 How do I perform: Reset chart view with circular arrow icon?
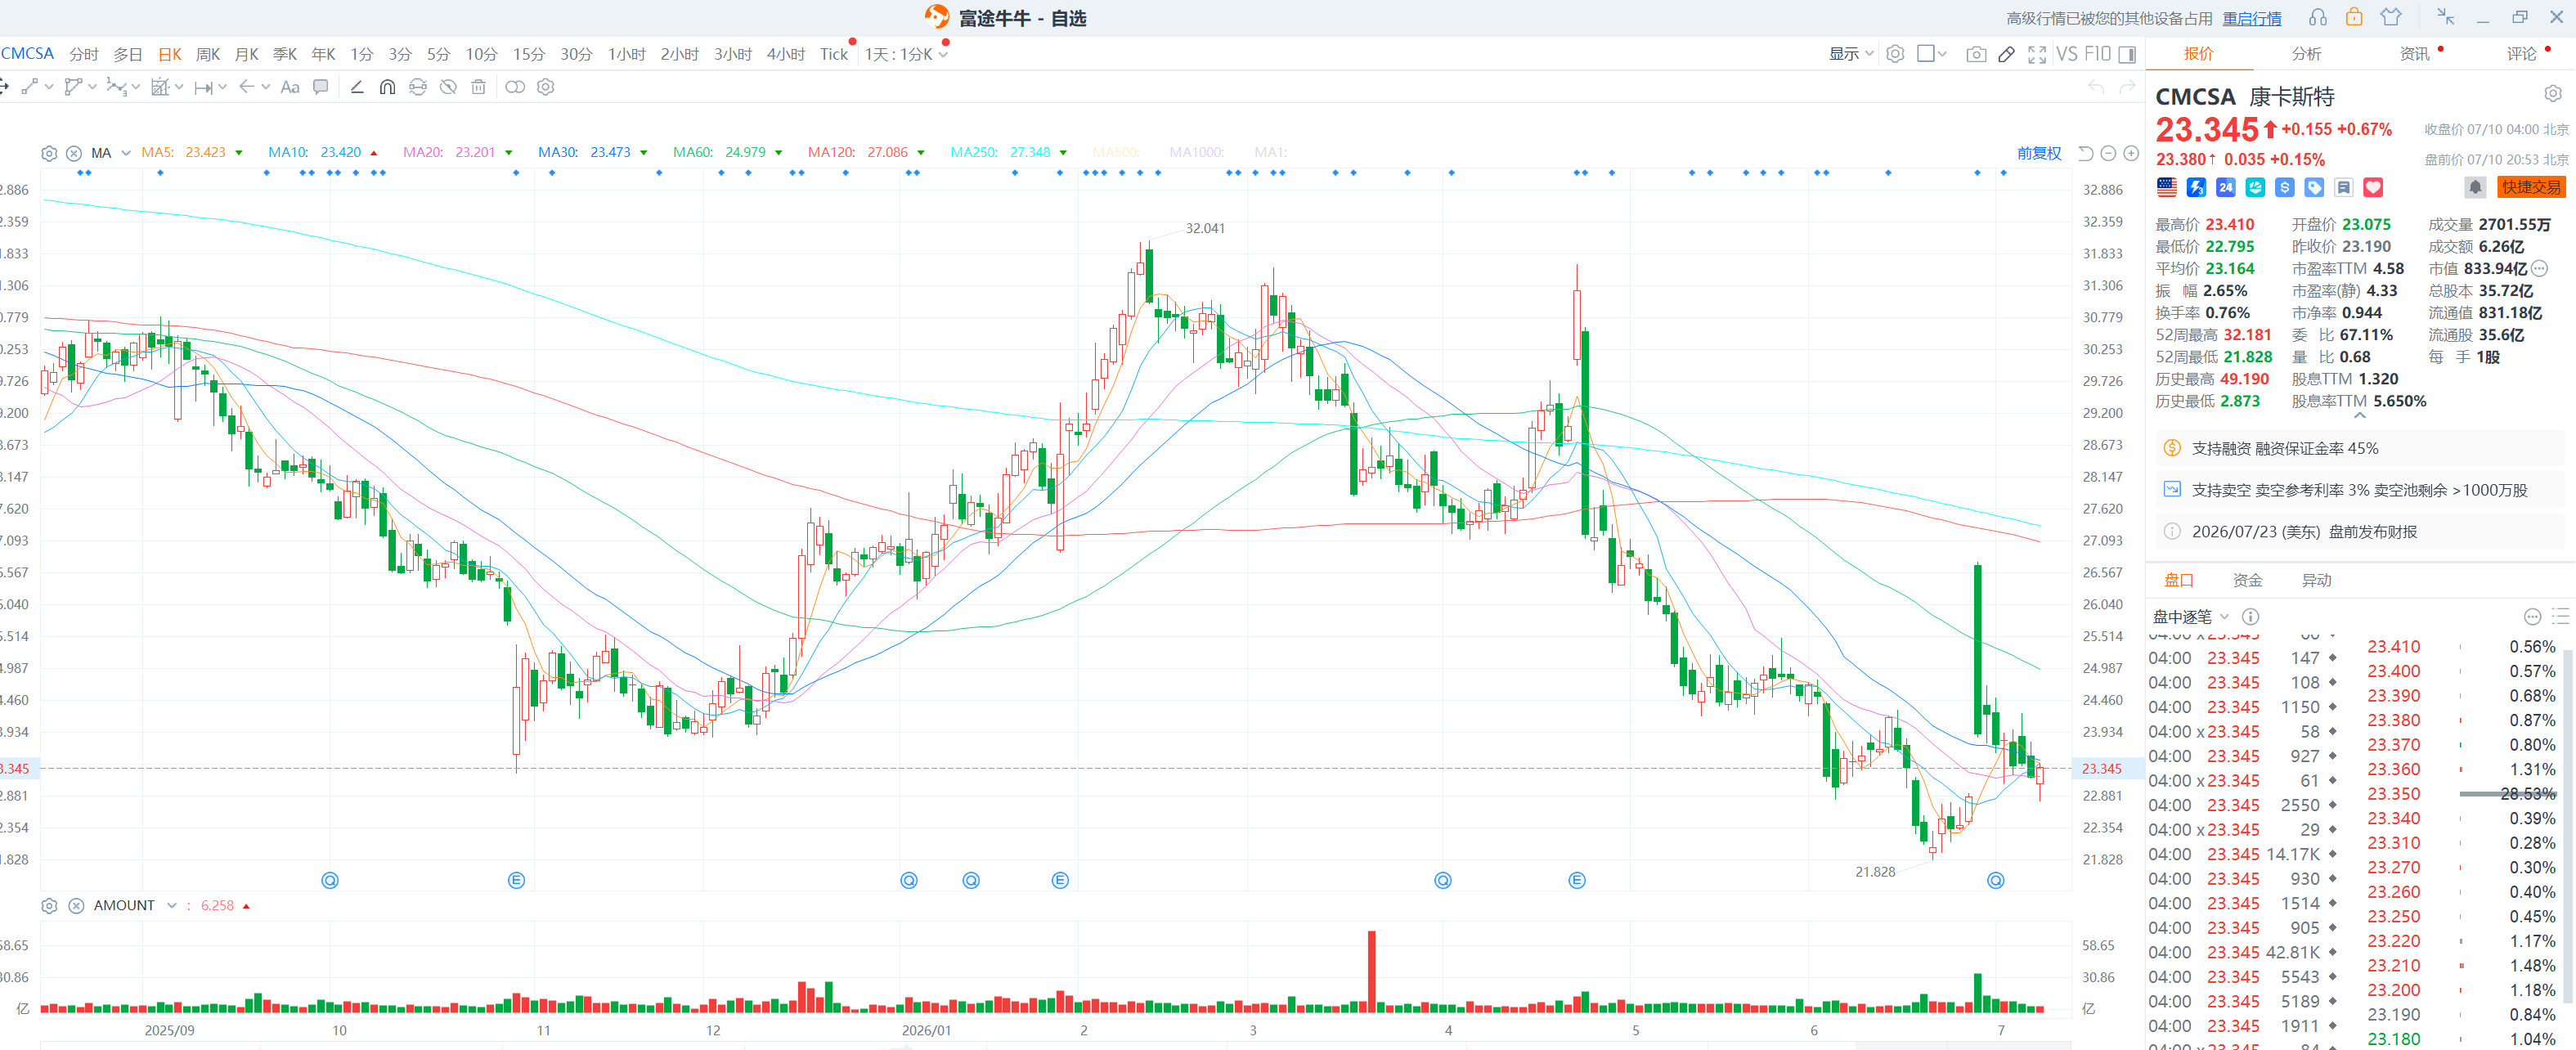pos(2085,153)
